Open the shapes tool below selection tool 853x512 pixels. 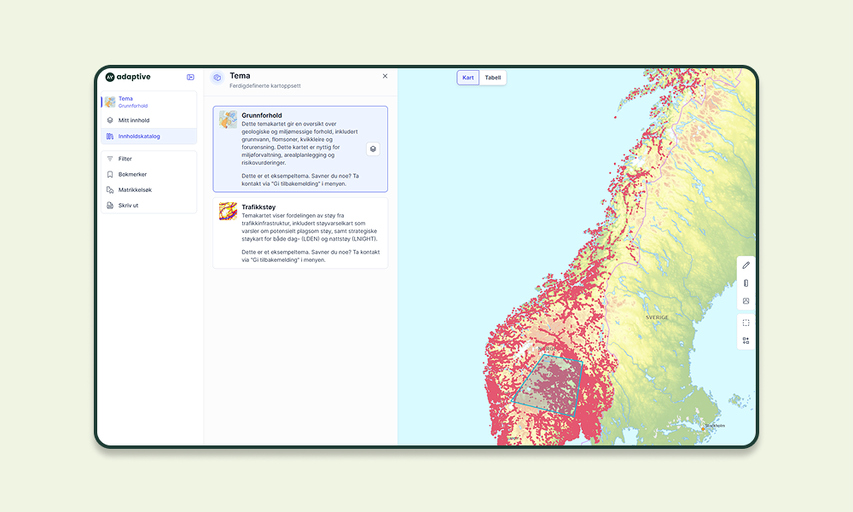coord(746,341)
